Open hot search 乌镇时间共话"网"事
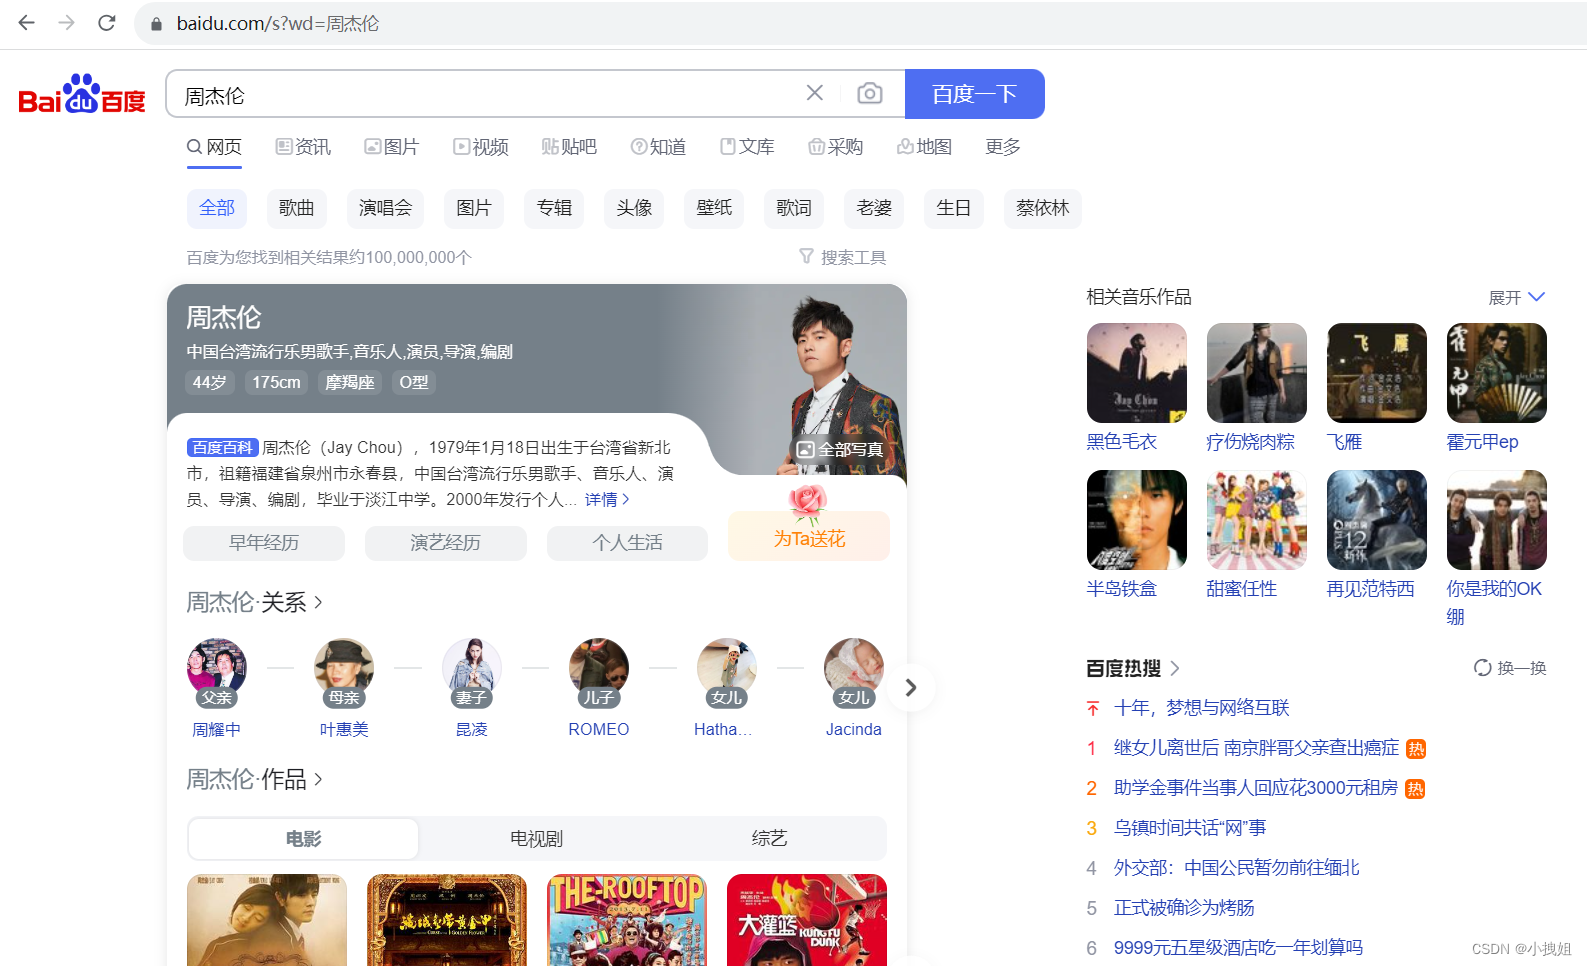 pyautogui.click(x=1190, y=828)
